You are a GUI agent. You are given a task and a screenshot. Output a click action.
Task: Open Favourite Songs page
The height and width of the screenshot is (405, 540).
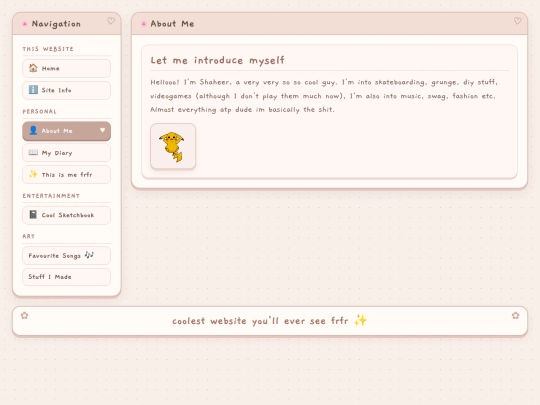[x=66, y=256]
